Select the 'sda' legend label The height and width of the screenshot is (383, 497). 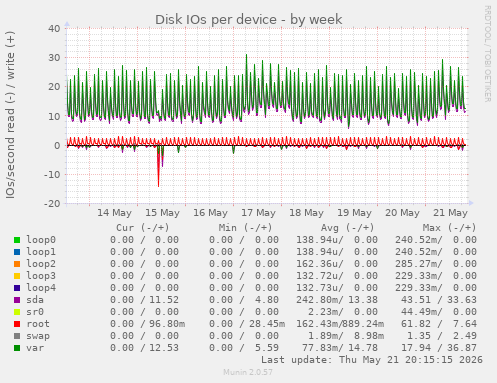35,300
